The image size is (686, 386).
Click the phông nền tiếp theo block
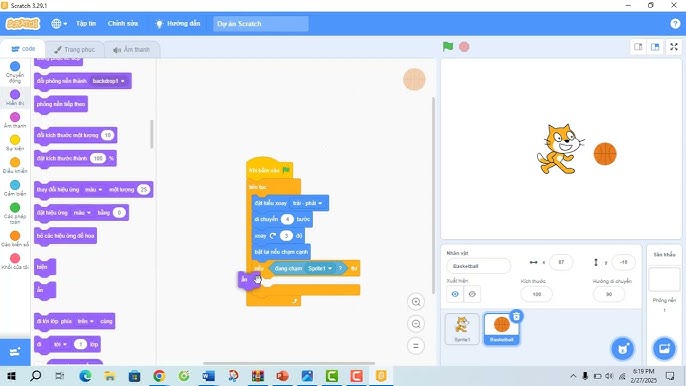point(61,104)
